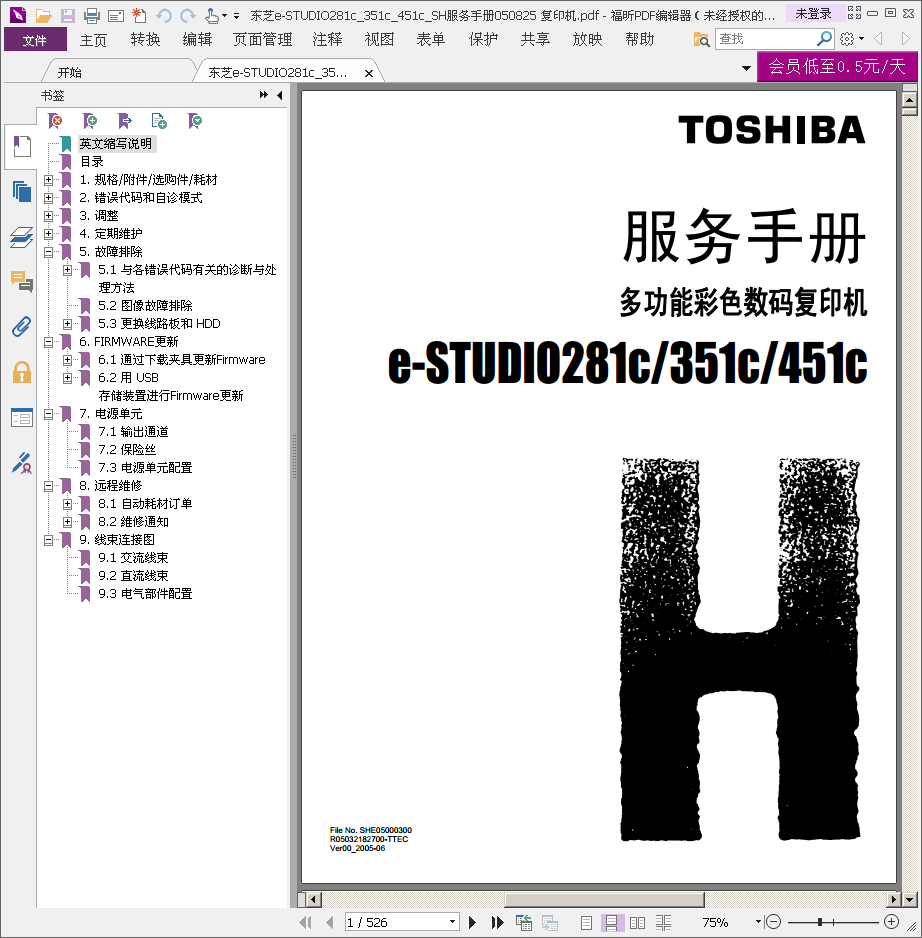Select the hand tool in quick toolbar
The image size is (922, 938).
click(211, 16)
